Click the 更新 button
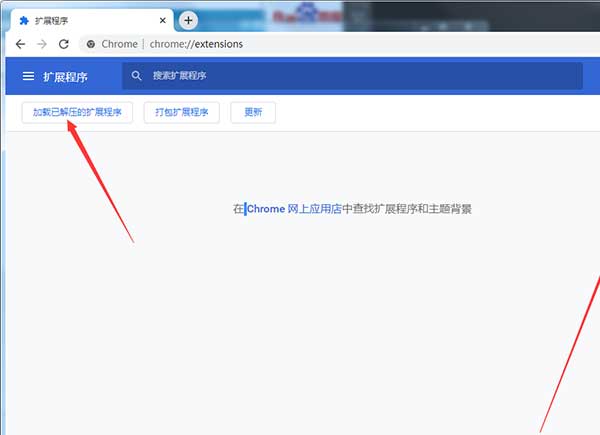The height and width of the screenshot is (435, 600). 253,112
